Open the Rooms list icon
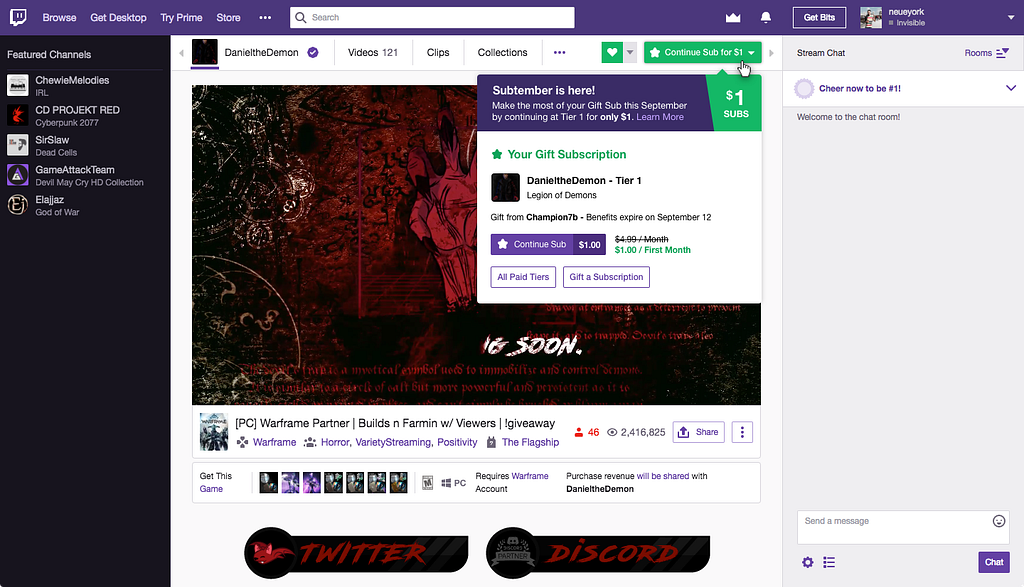 [1002, 53]
